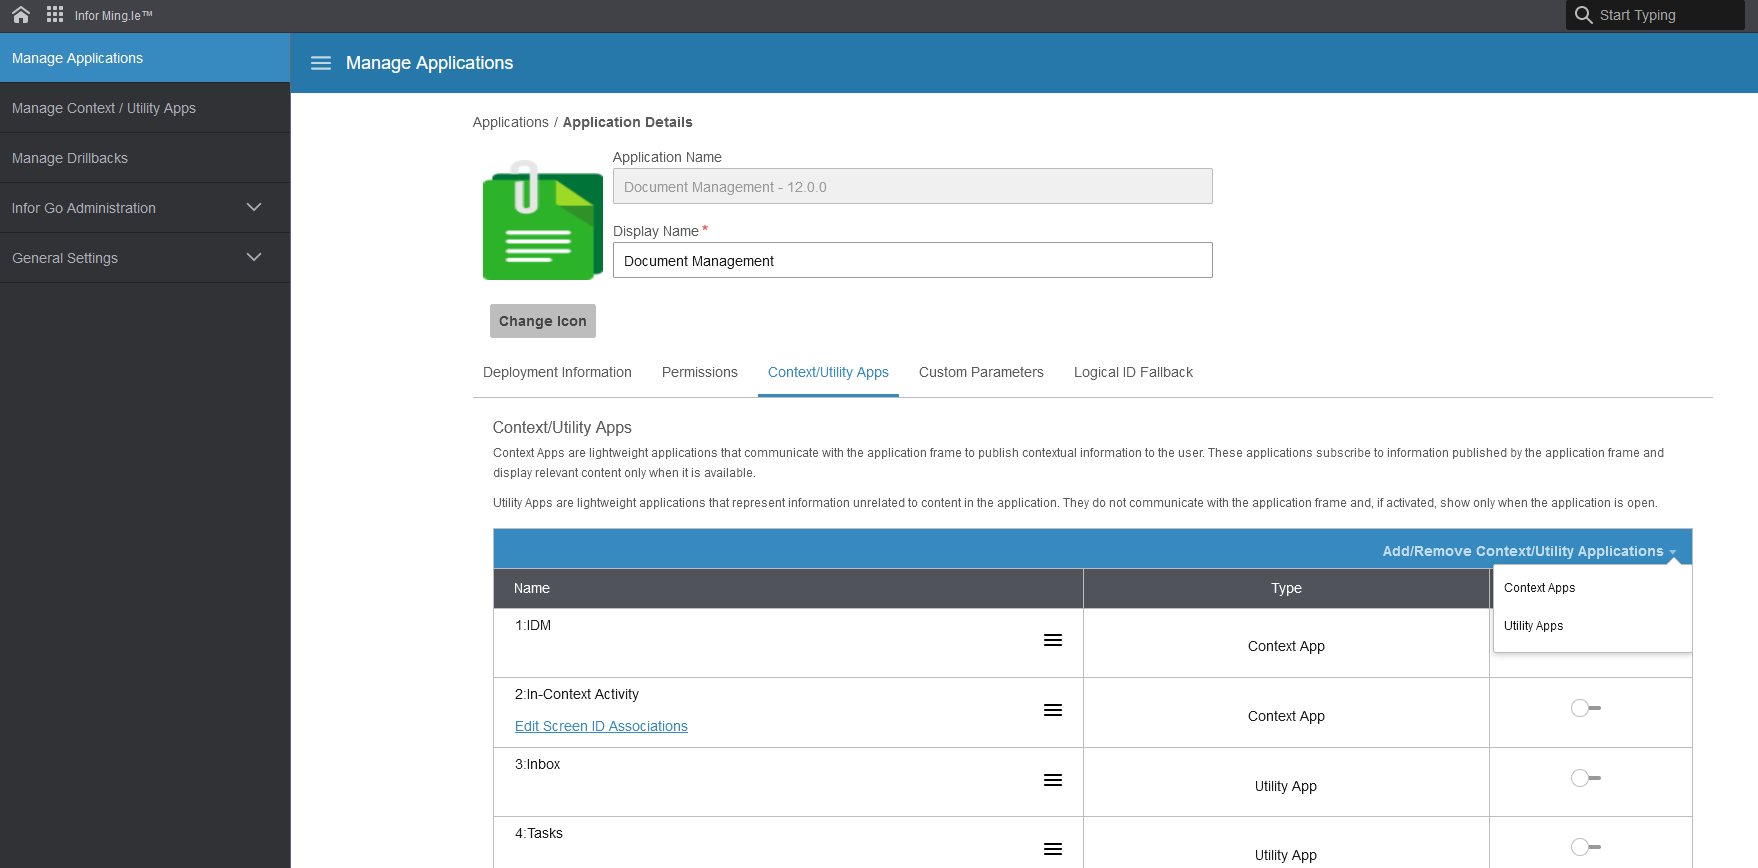The height and width of the screenshot is (868, 1758).
Task: Click the reorder handle for Inbox row
Action: click(1052, 780)
